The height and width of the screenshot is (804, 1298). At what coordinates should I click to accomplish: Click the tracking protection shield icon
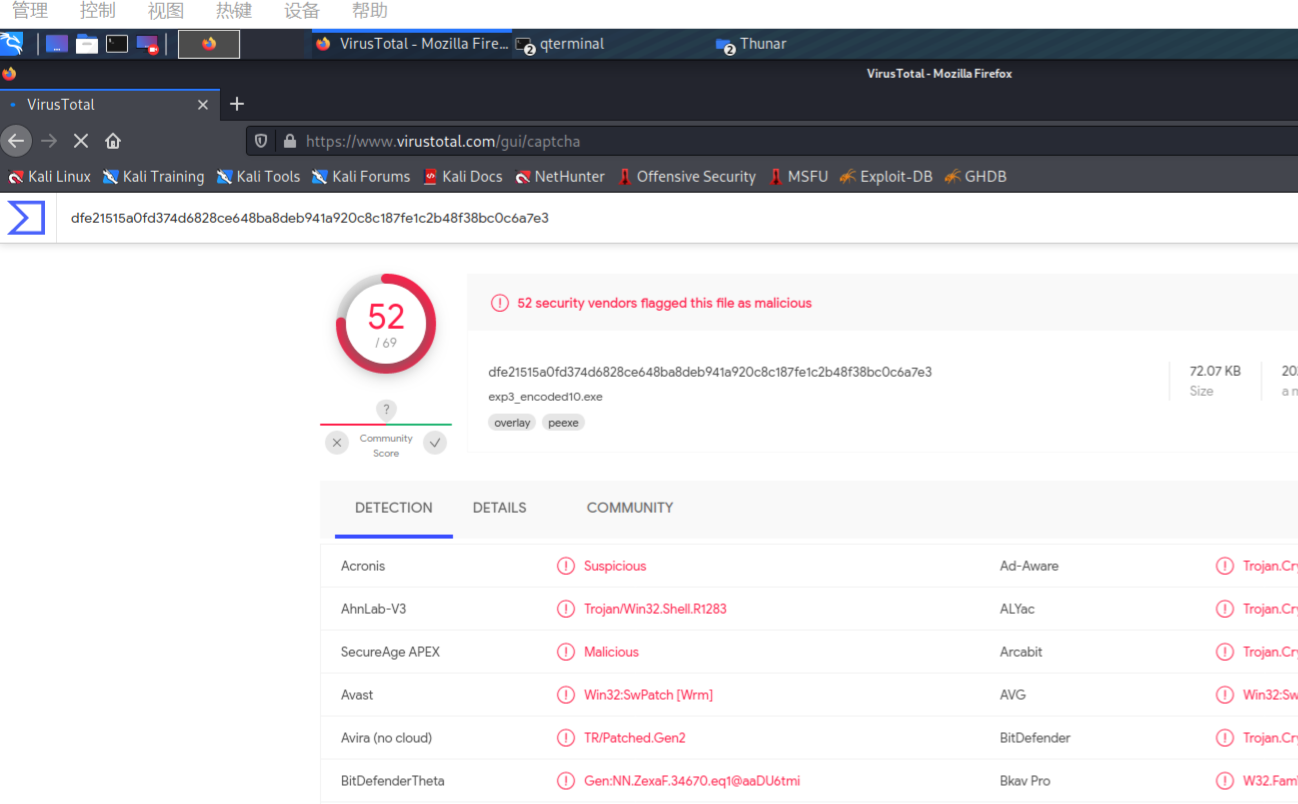click(261, 141)
